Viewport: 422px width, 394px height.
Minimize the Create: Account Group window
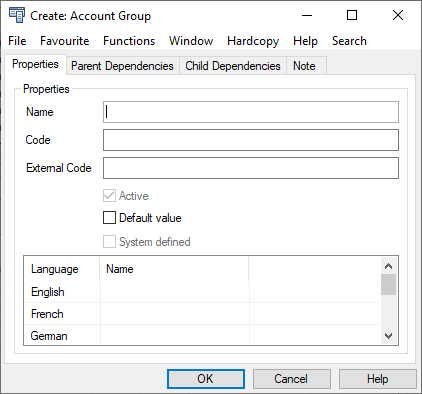307,15
